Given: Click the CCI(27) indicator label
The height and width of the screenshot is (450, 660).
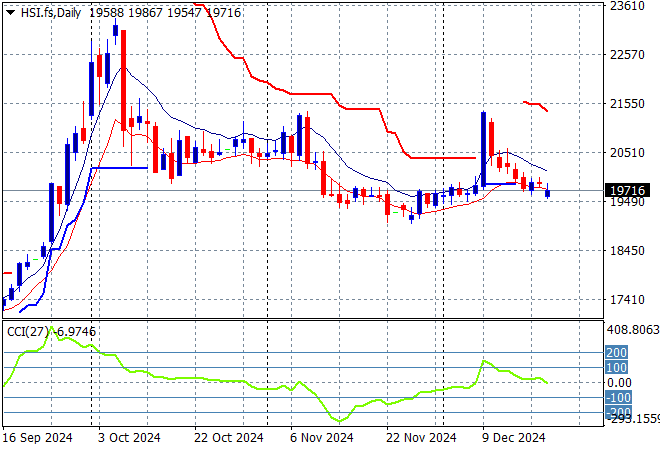Looking at the screenshot, I should point(25,330).
